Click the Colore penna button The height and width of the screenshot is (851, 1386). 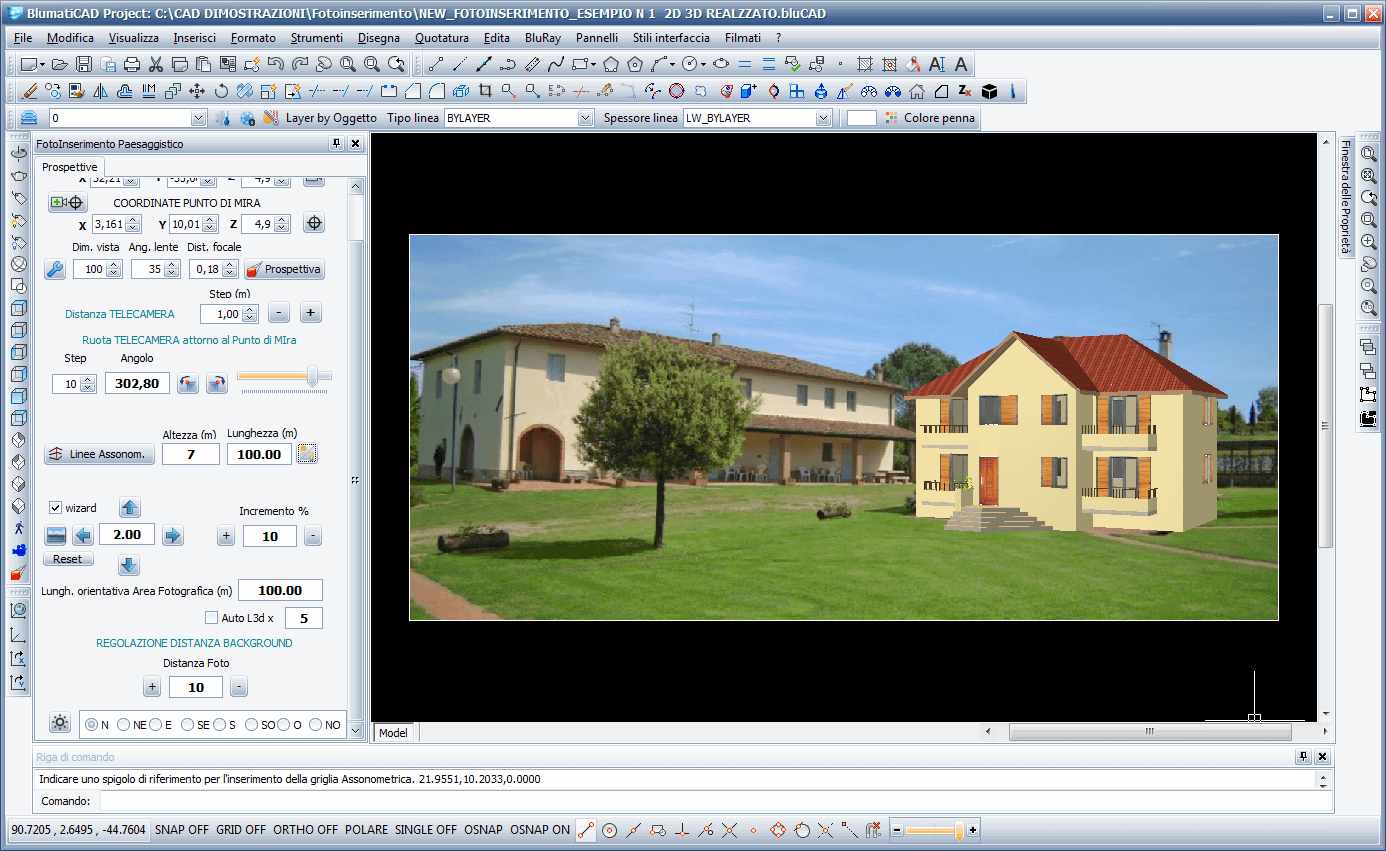coord(929,118)
